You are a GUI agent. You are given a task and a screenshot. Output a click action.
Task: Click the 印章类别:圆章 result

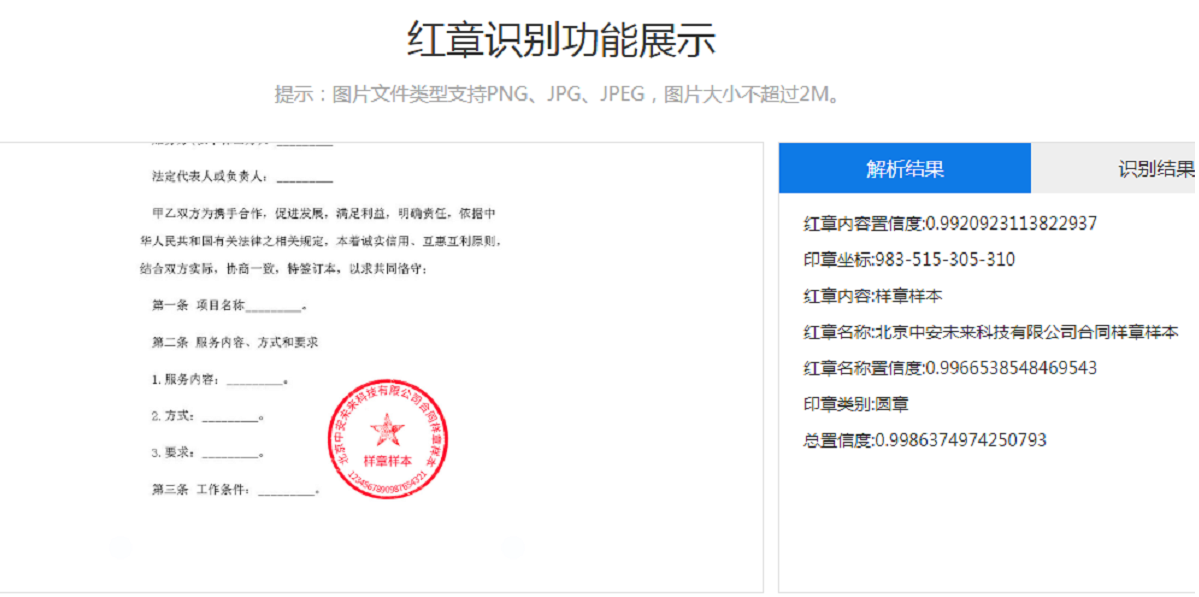[856, 404]
